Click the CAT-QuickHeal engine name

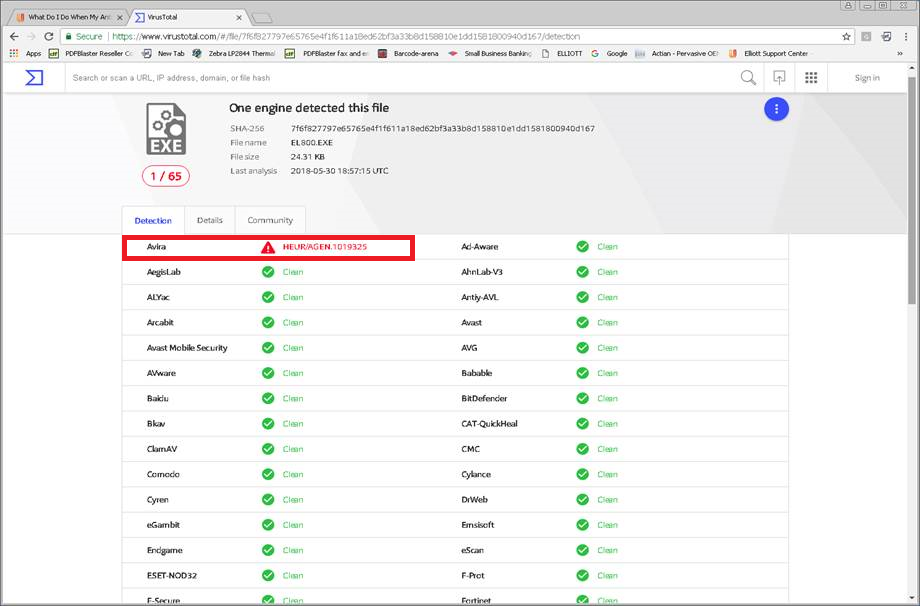point(489,424)
